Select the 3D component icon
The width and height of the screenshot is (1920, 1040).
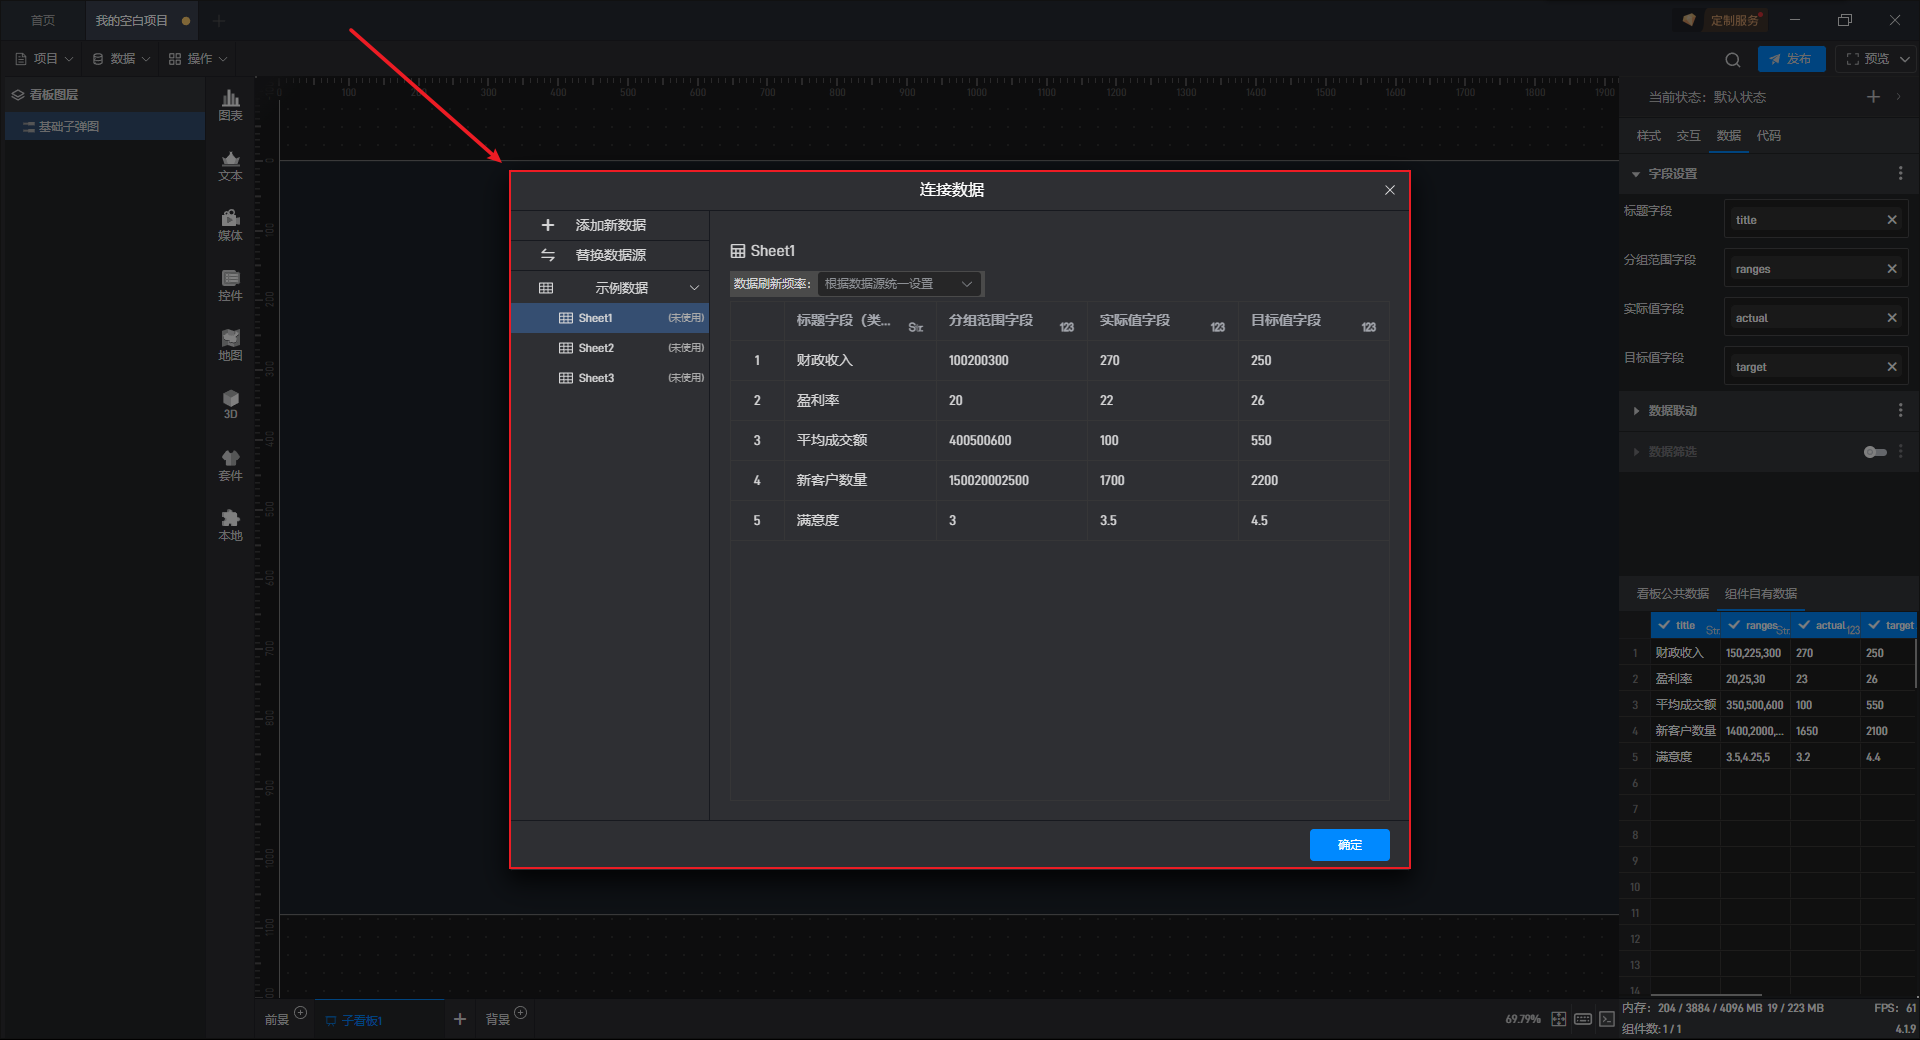(230, 404)
